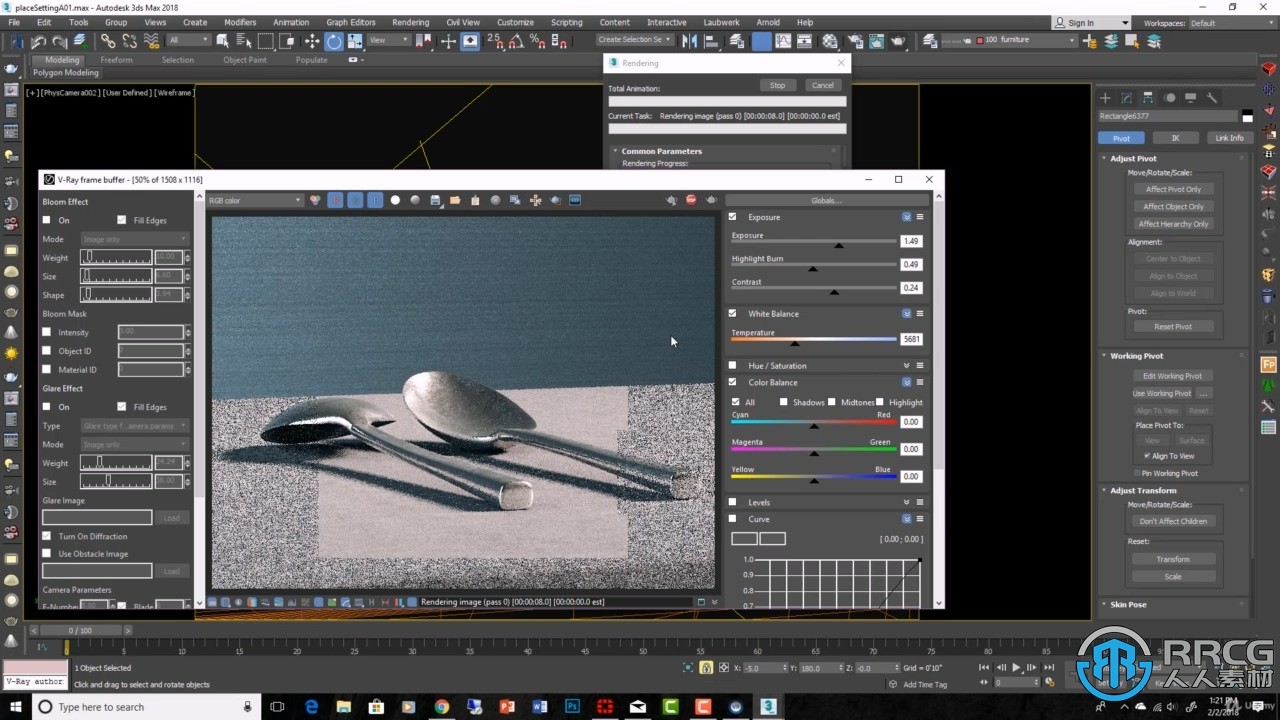The width and height of the screenshot is (1280, 720).
Task: Toggle Turn On Diffraction checkbox
Action: point(46,536)
